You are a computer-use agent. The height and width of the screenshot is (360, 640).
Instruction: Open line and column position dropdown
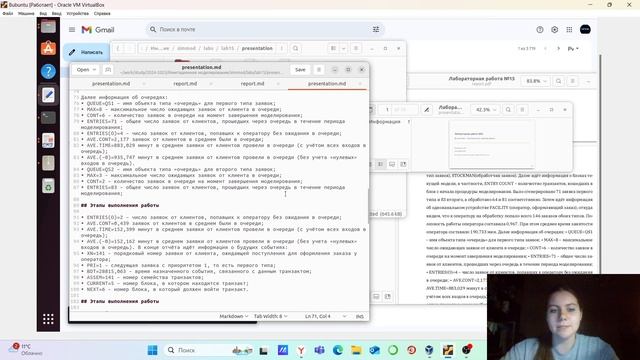click(326, 316)
